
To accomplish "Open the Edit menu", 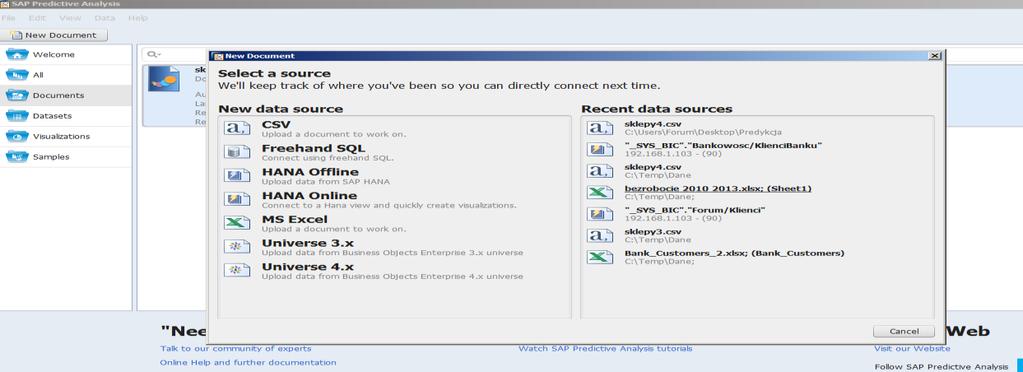I will (x=37, y=18).
